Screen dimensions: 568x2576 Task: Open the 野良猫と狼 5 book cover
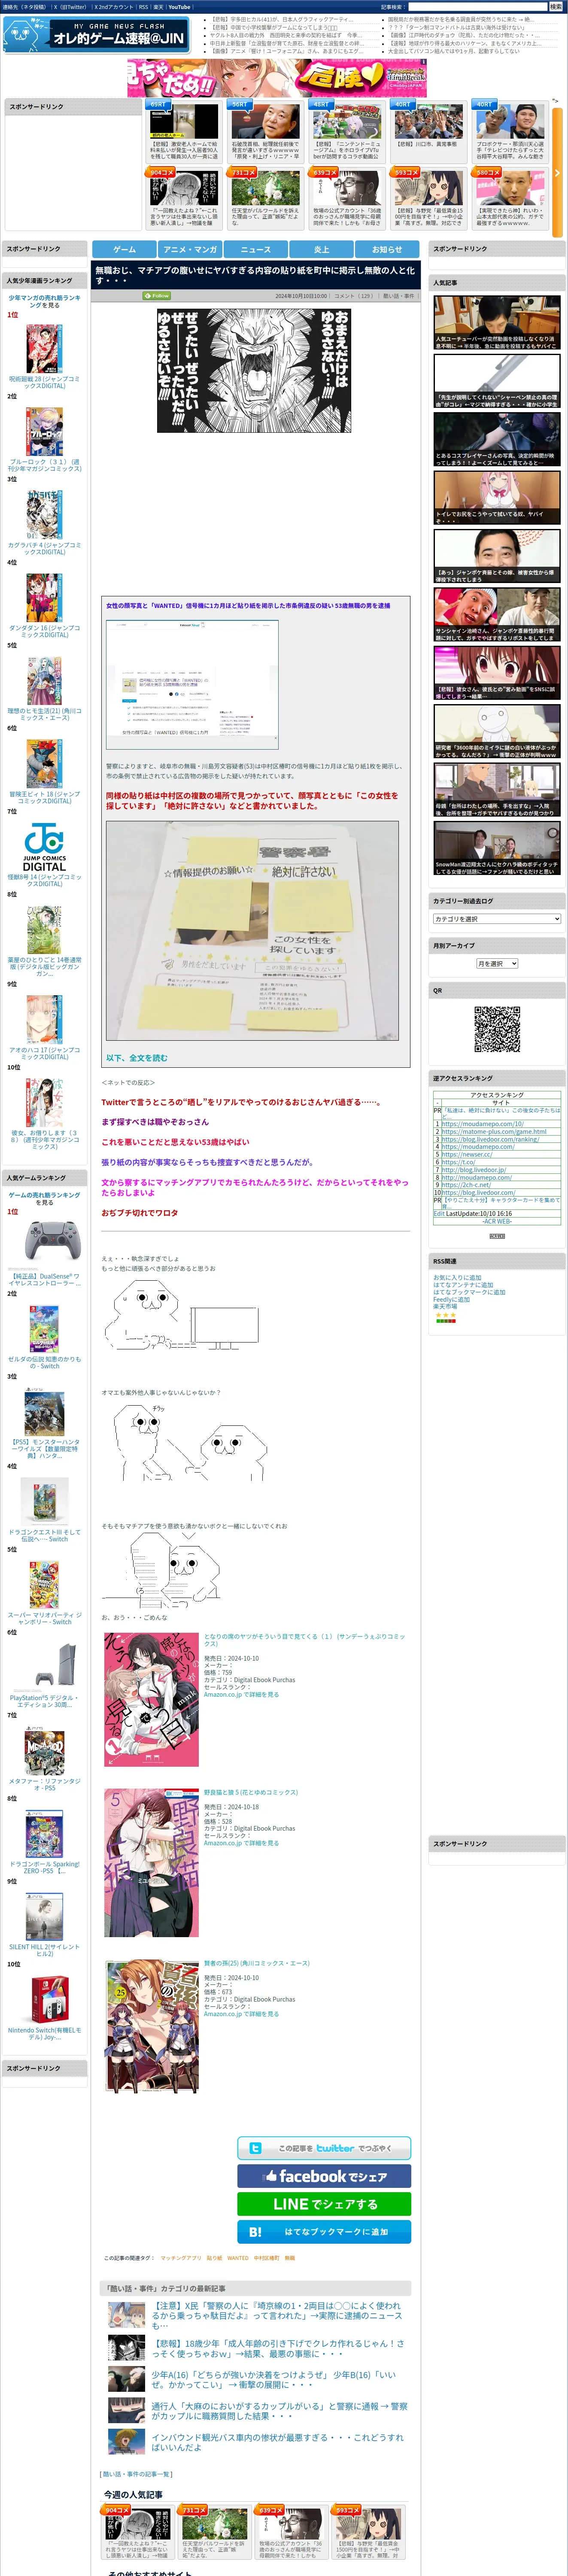(152, 1862)
